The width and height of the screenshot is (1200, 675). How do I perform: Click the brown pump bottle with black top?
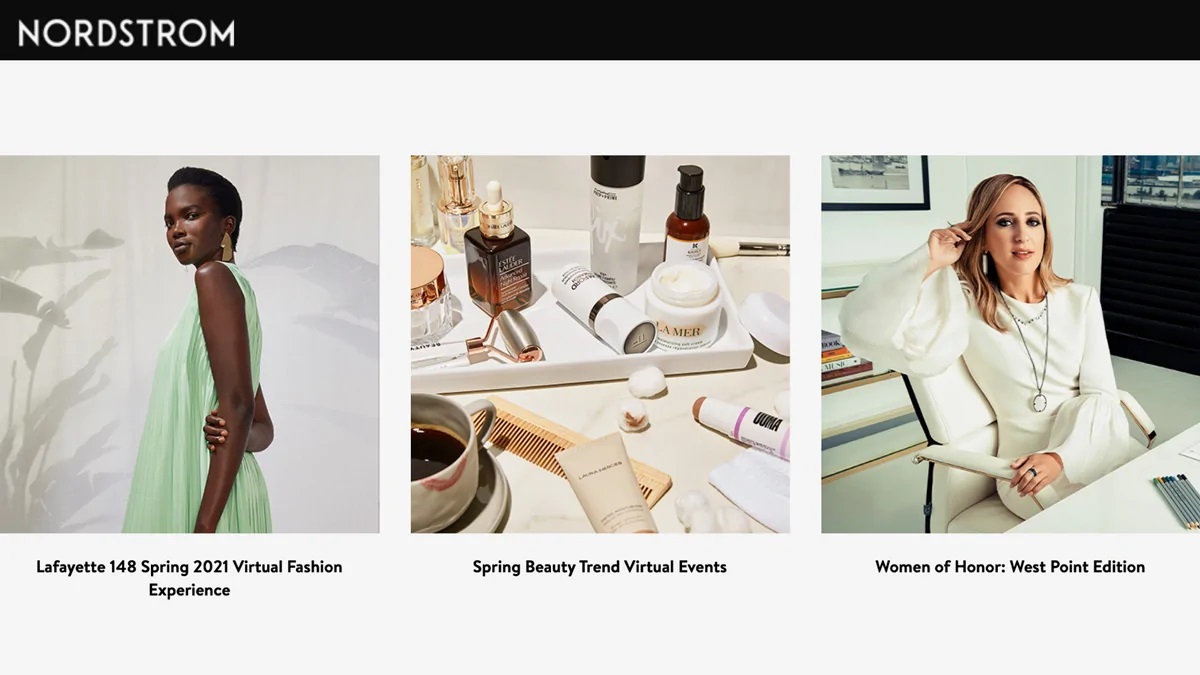tap(688, 214)
